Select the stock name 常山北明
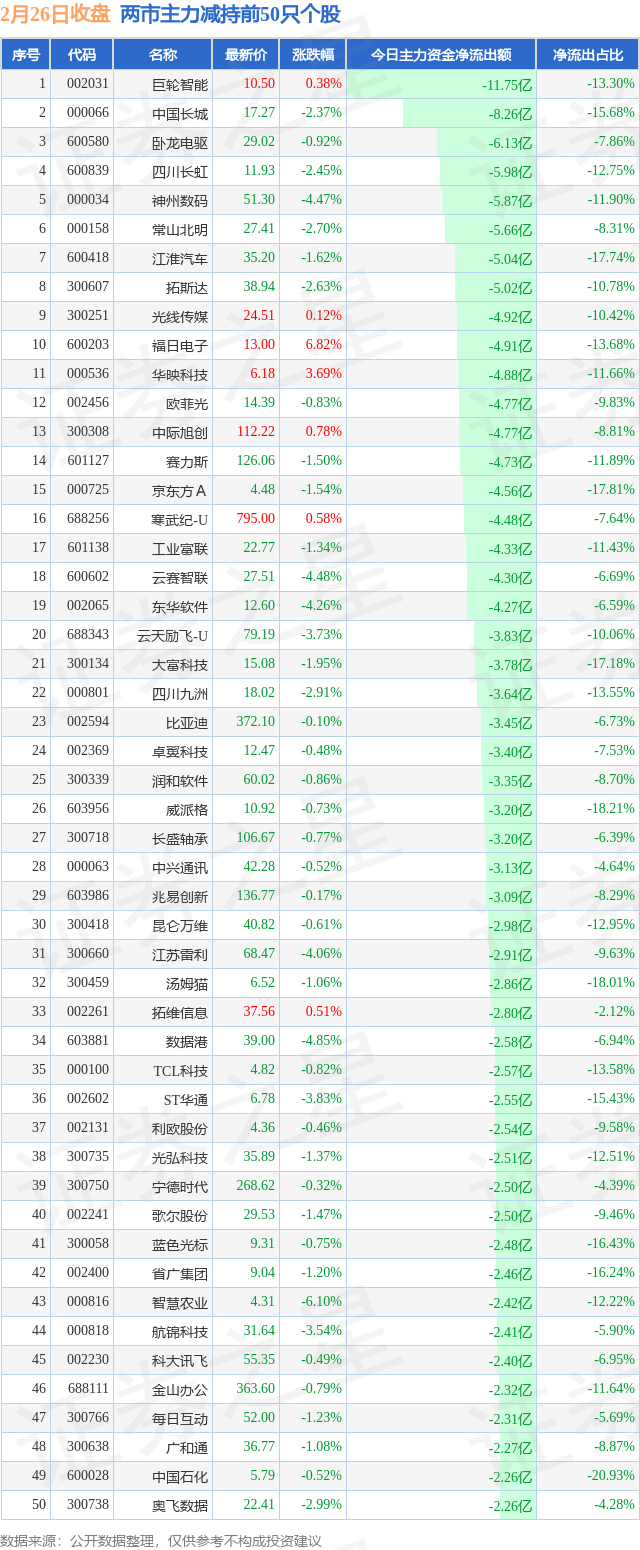640x1550 pixels. coord(180,229)
